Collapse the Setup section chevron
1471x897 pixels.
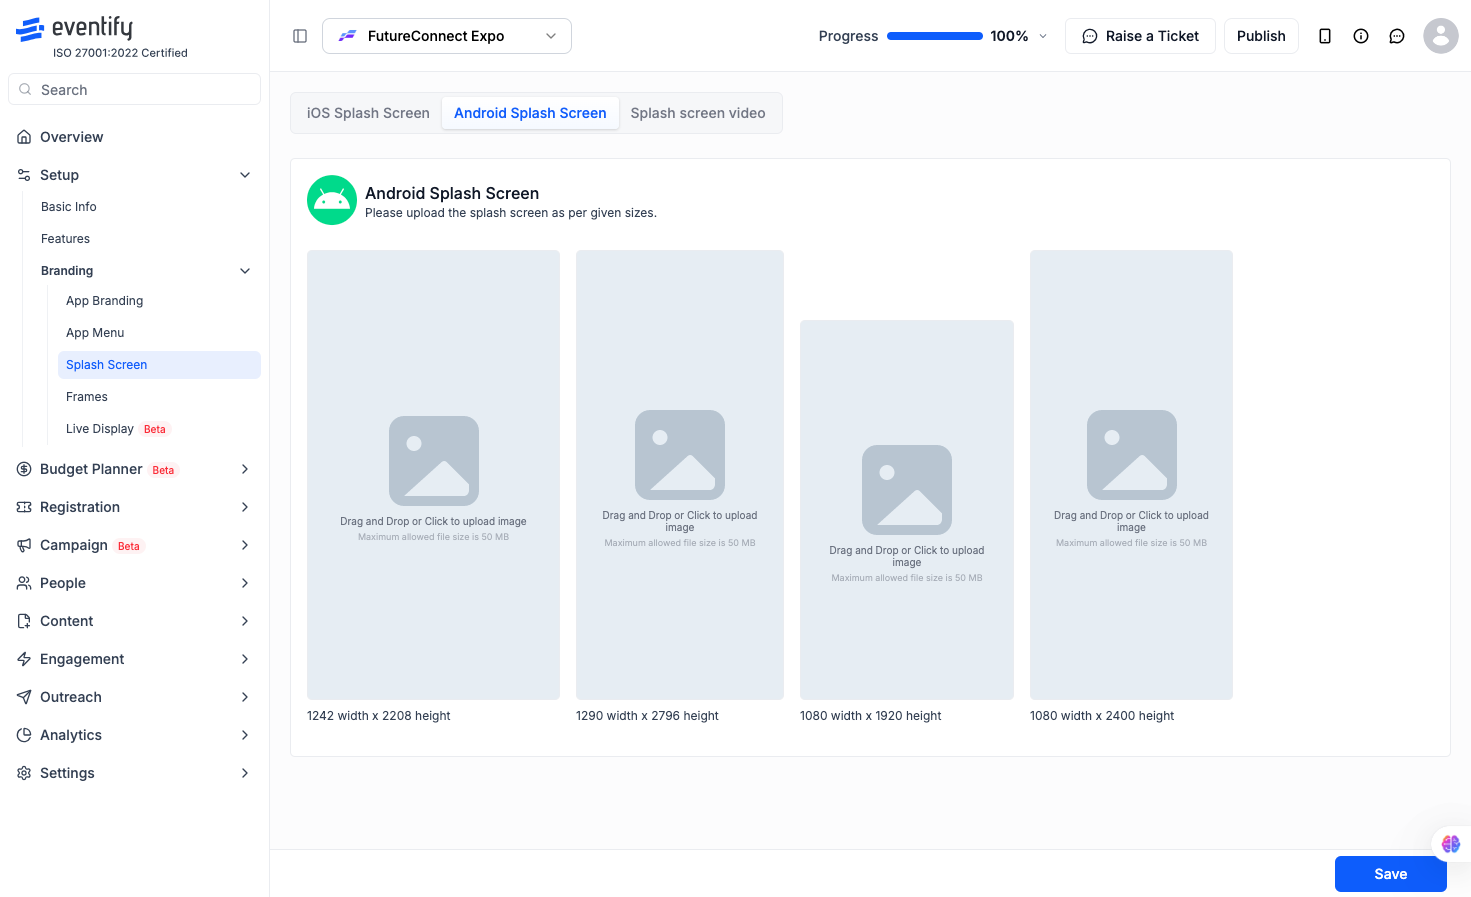click(245, 175)
